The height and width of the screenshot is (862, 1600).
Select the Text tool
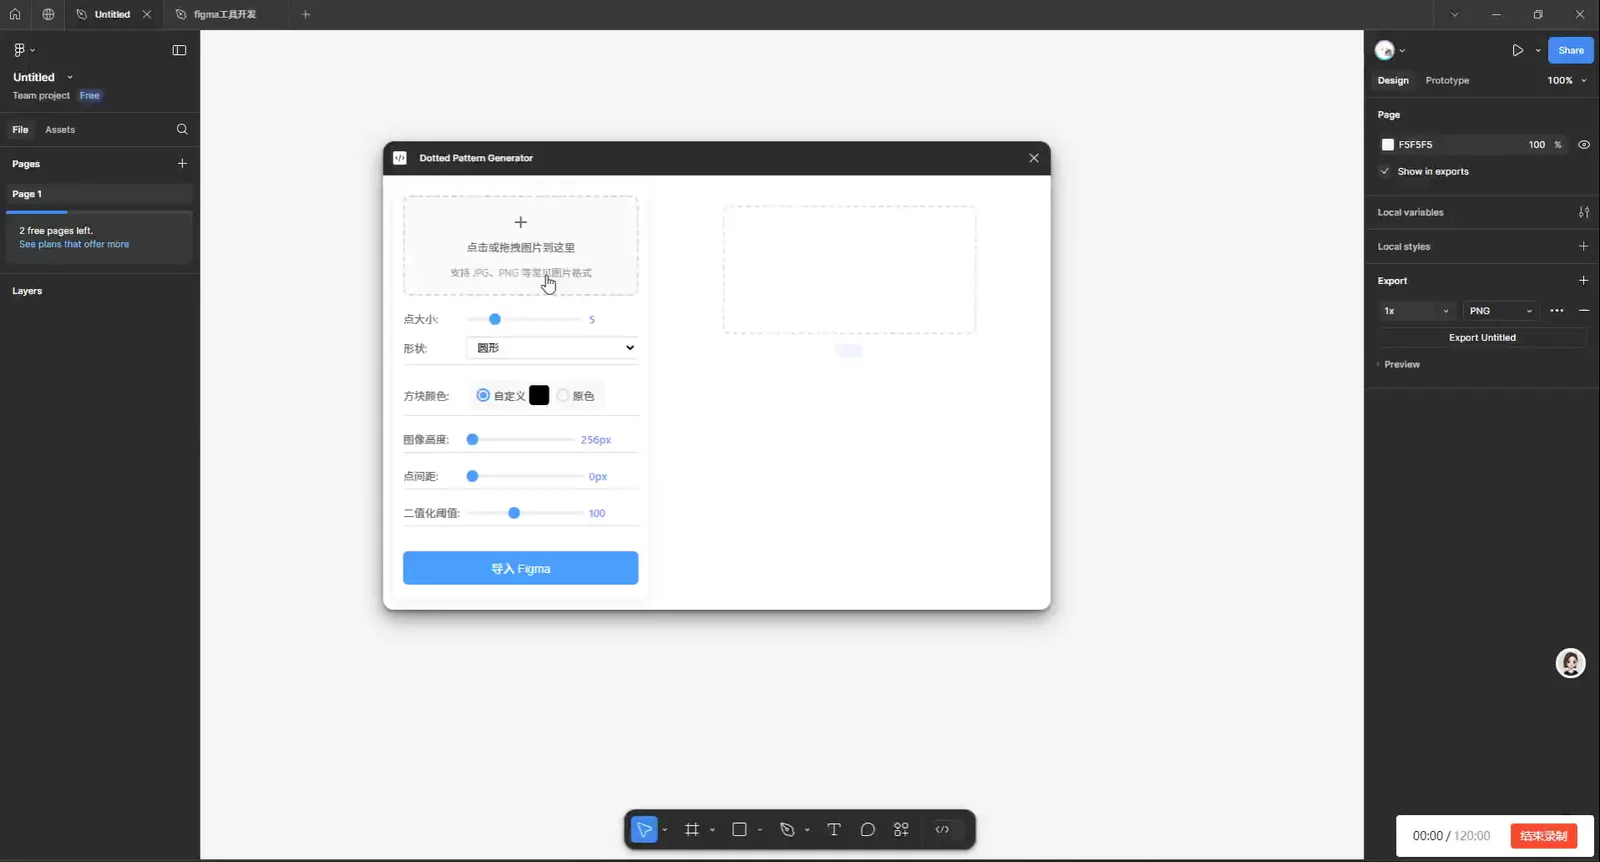[x=834, y=829]
